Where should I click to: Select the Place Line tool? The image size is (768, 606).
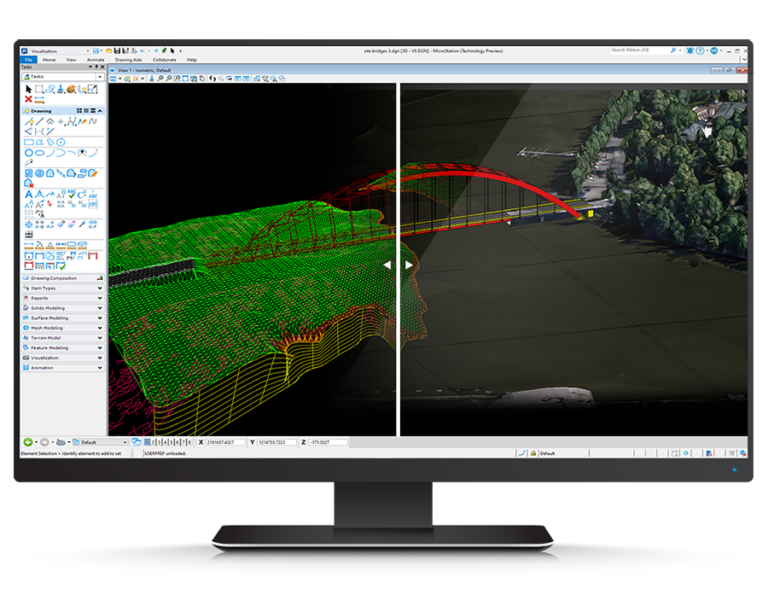pos(40,121)
